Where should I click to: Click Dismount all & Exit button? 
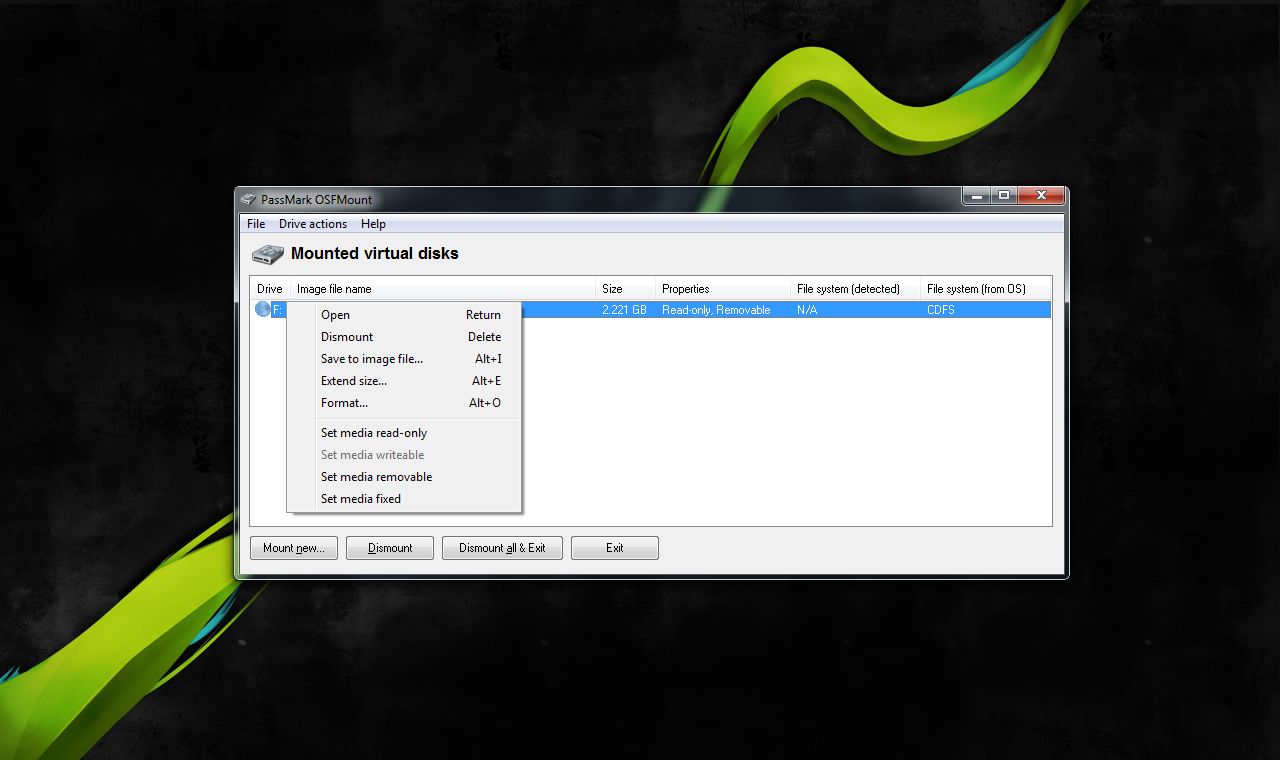coord(502,548)
